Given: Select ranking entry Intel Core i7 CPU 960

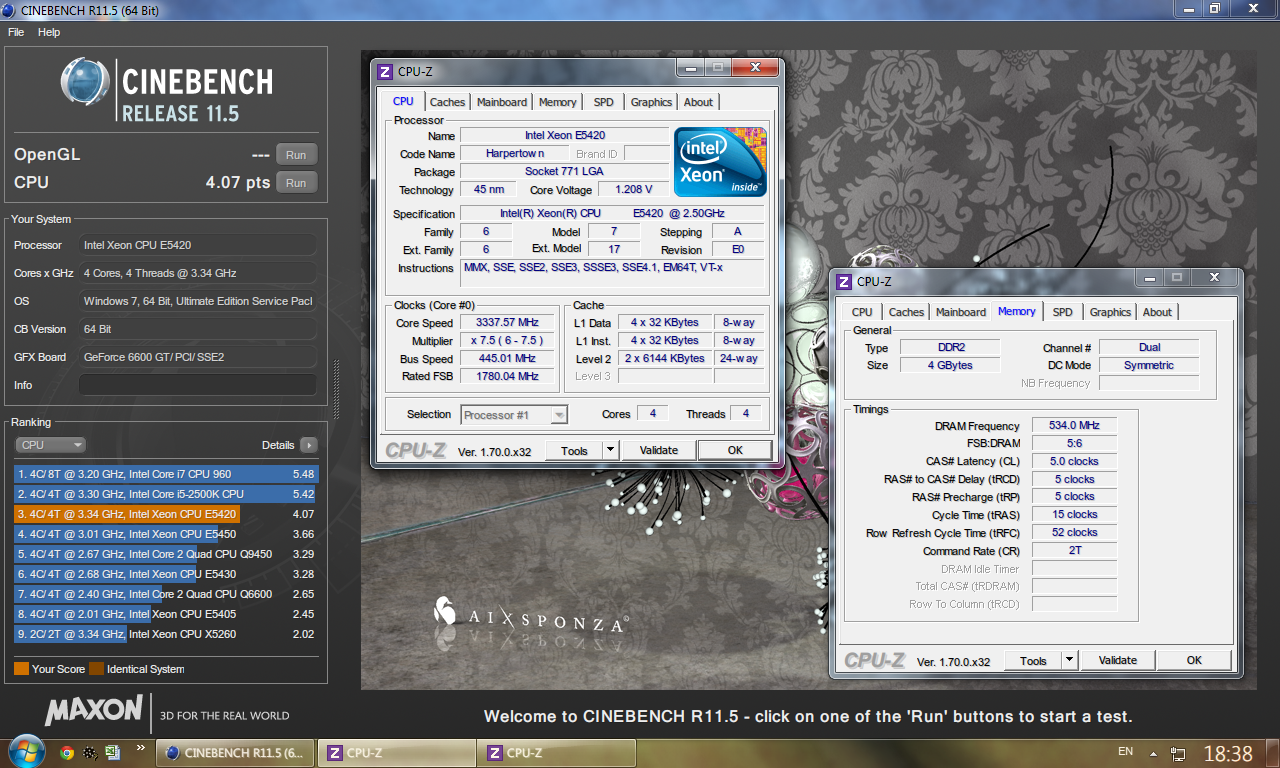Looking at the screenshot, I should (x=165, y=474).
